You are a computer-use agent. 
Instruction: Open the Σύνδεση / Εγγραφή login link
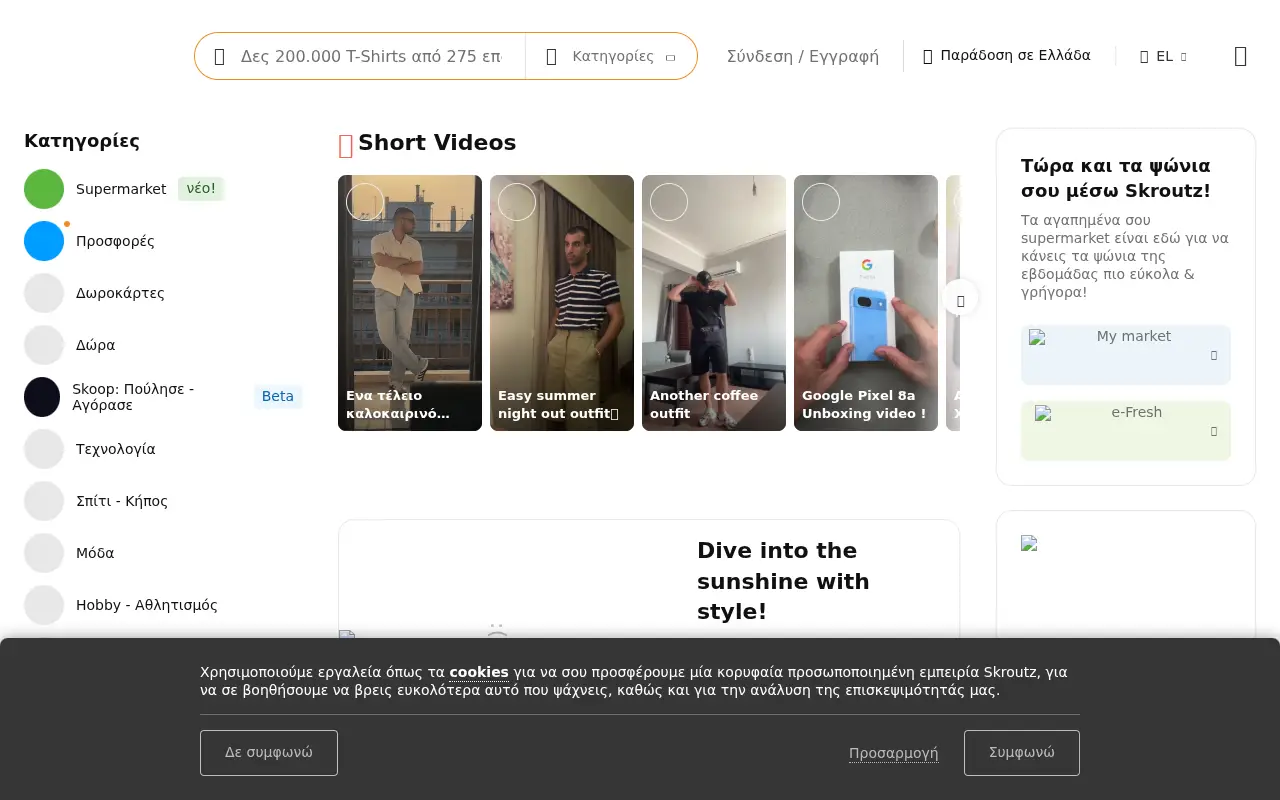click(x=803, y=56)
